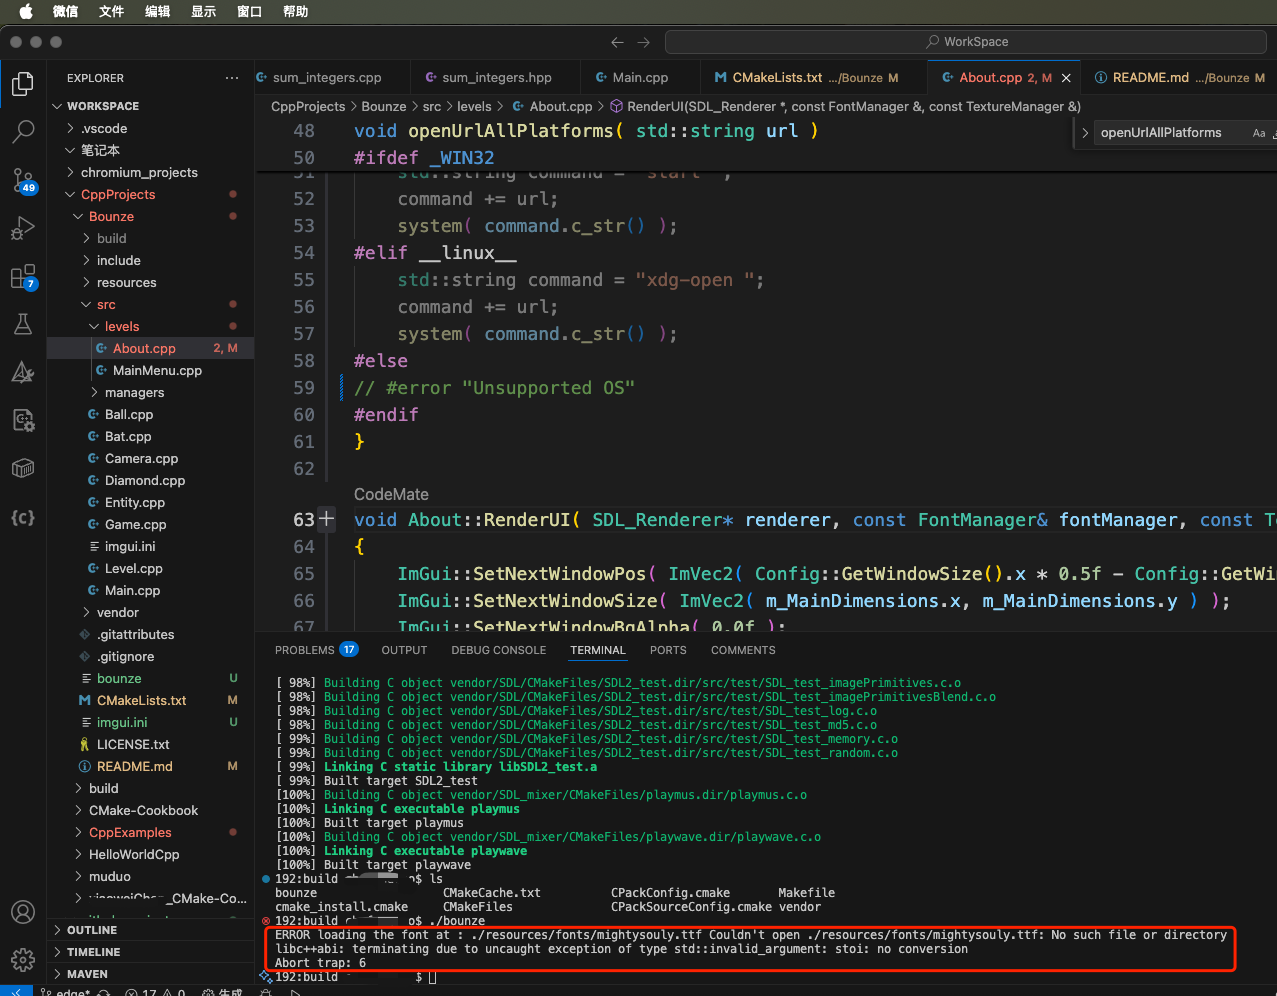Expand the TIMELINE section
This screenshot has height=996, width=1277.
[150, 952]
